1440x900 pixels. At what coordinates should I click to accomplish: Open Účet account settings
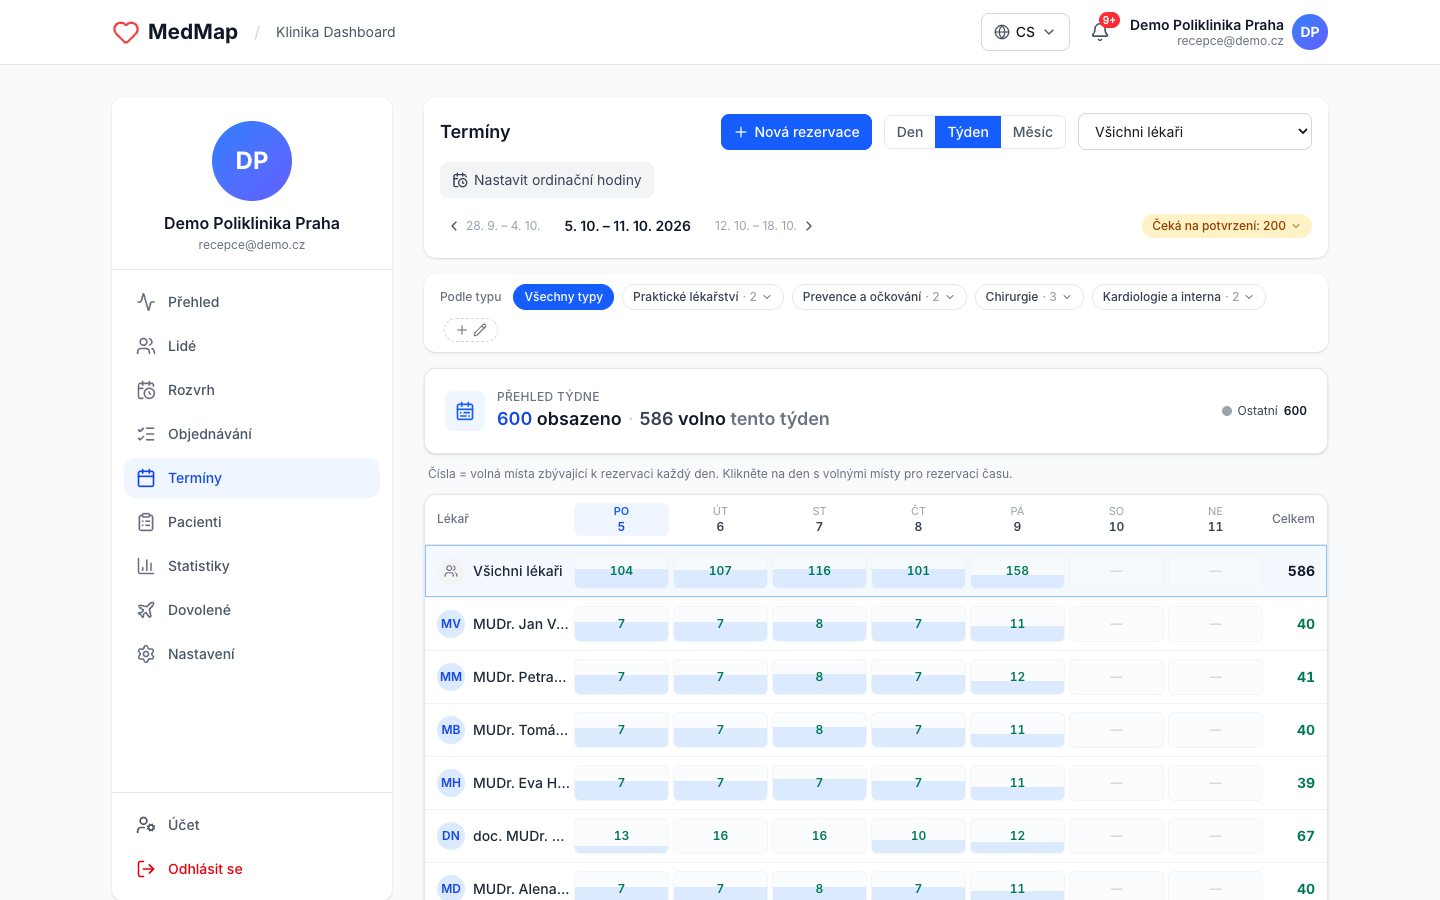tap(252, 825)
